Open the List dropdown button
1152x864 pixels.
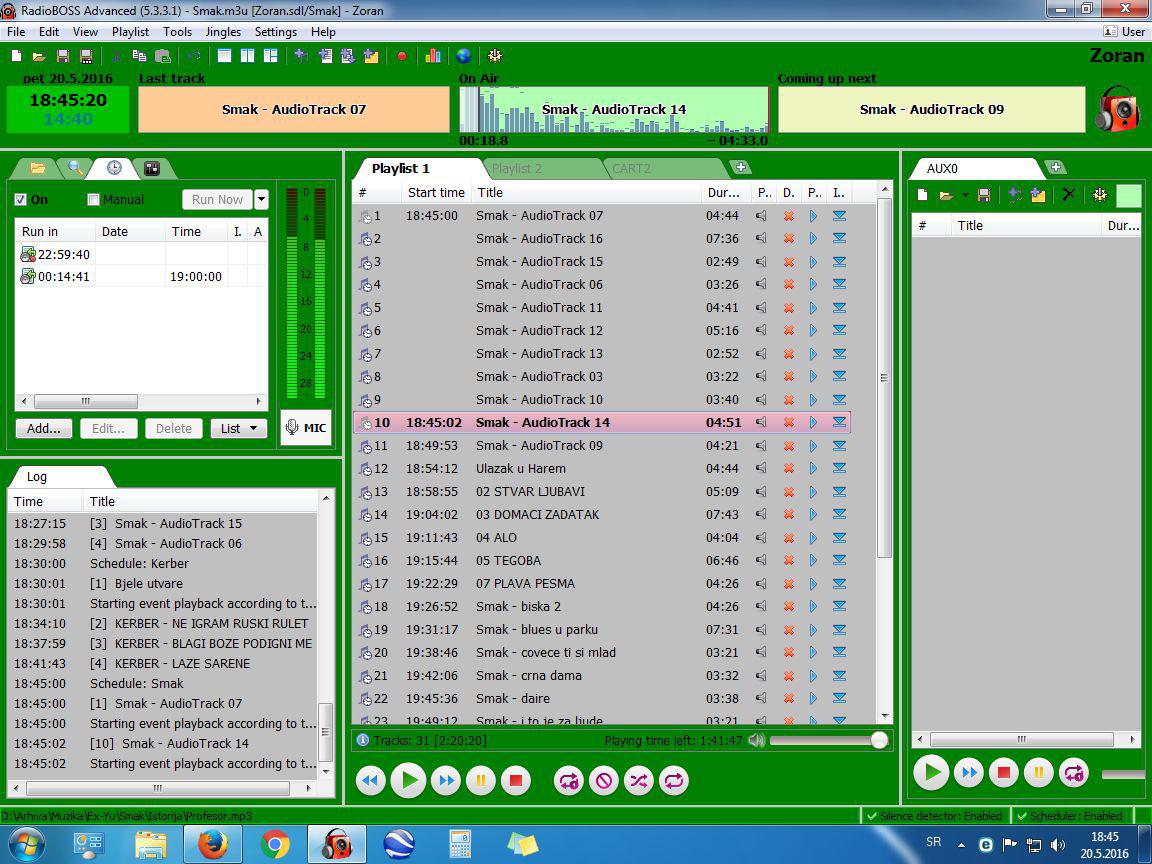point(239,428)
